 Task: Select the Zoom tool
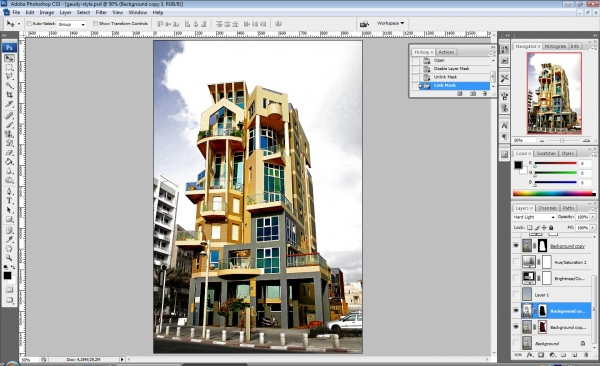(9, 258)
